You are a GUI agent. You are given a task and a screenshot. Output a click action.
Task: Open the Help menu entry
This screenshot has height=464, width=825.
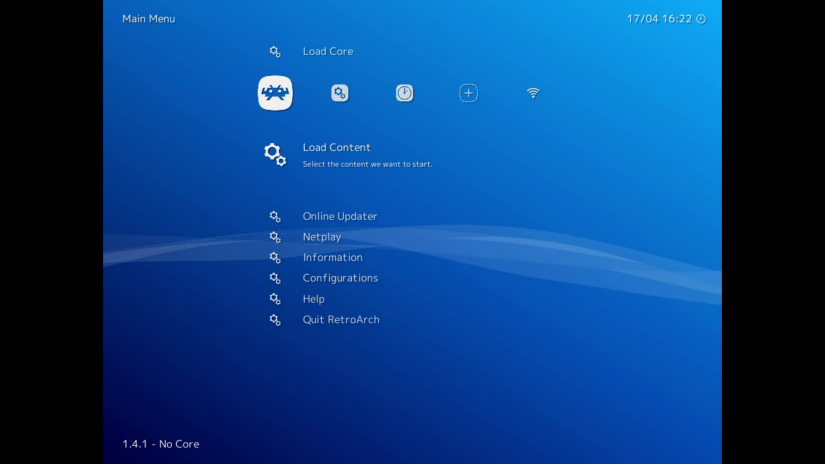[x=314, y=299]
